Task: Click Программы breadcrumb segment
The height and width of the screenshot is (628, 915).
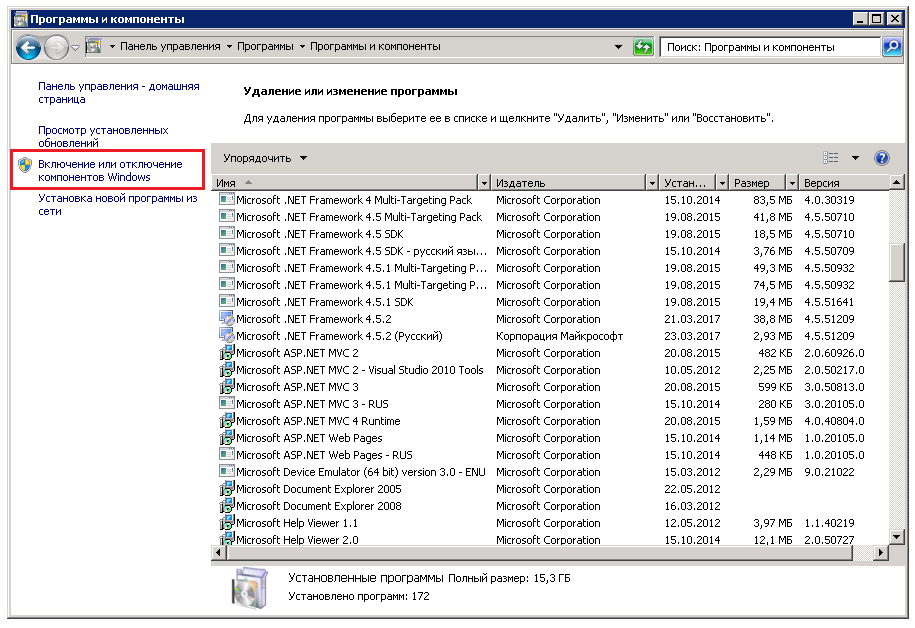Action: [x=265, y=47]
